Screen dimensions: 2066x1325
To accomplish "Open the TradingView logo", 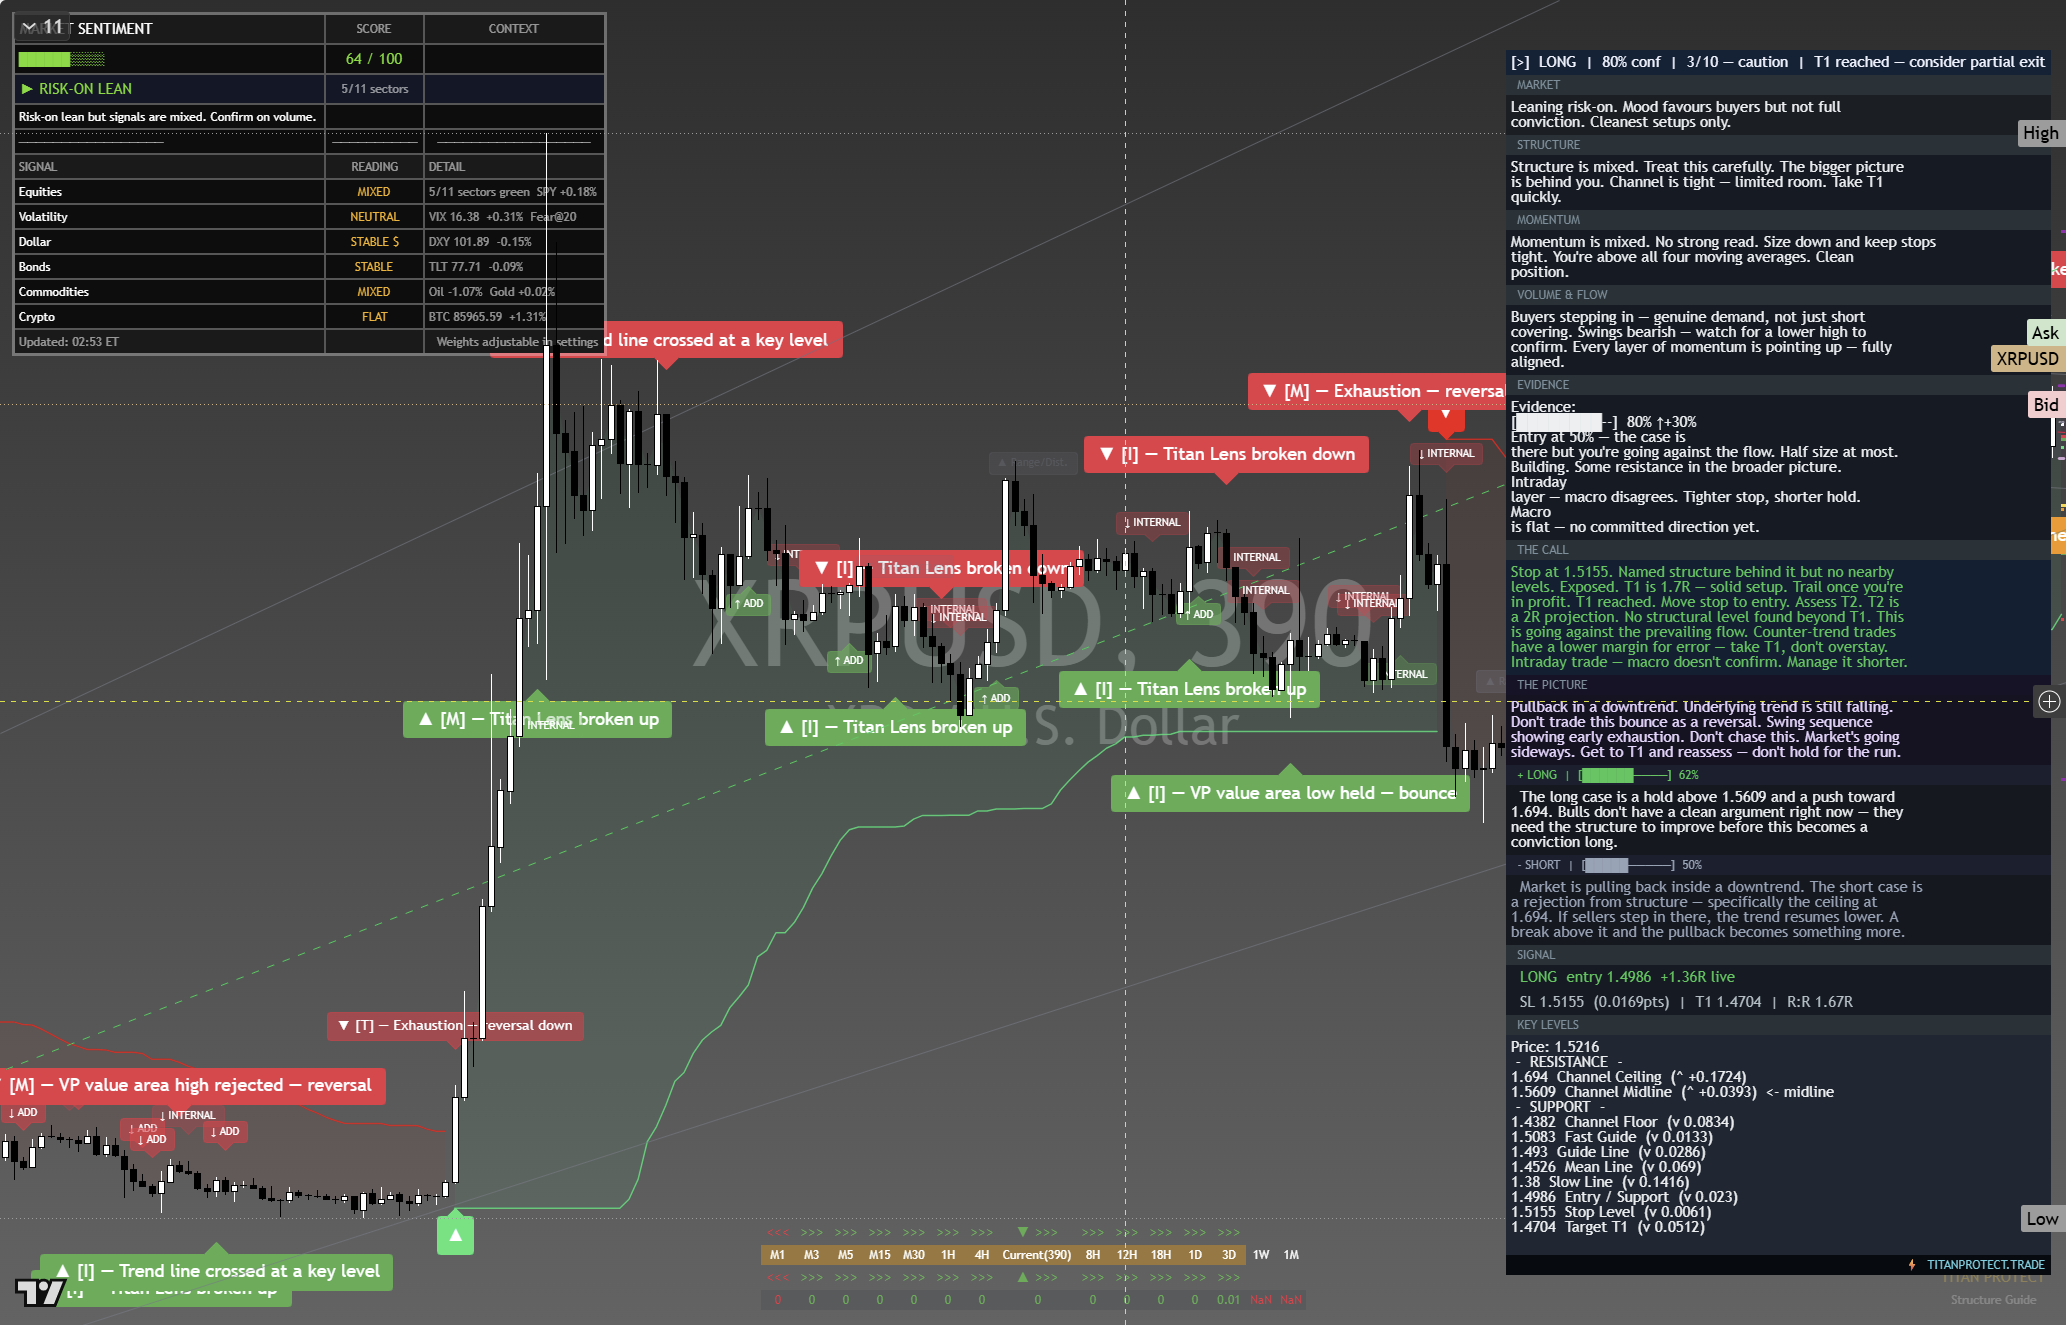I will pyautogui.click(x=41, y=1292).
